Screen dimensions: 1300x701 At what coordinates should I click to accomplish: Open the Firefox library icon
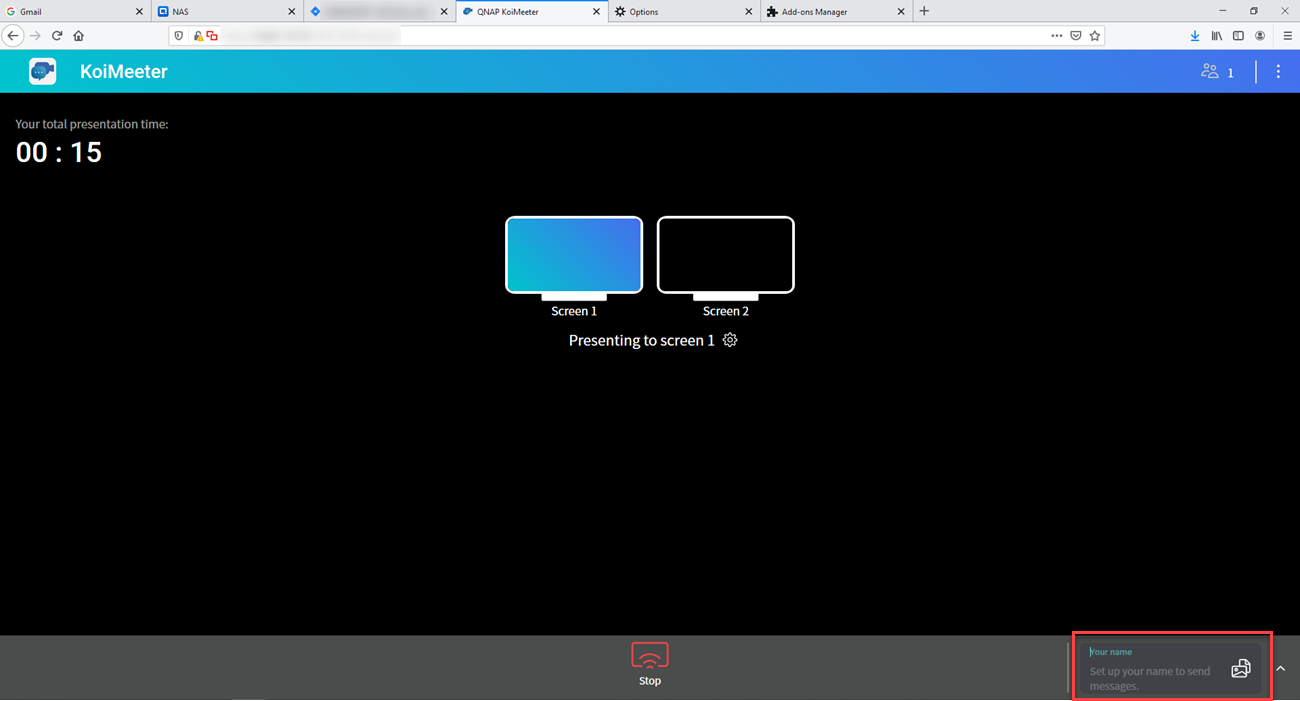(x=1217, y=36)
